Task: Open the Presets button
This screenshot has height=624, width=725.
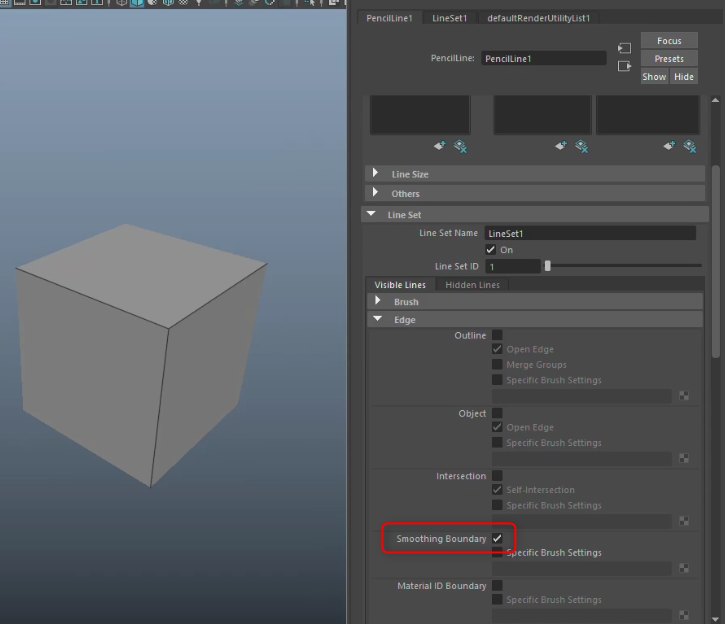Action: [x=669, y=59]
